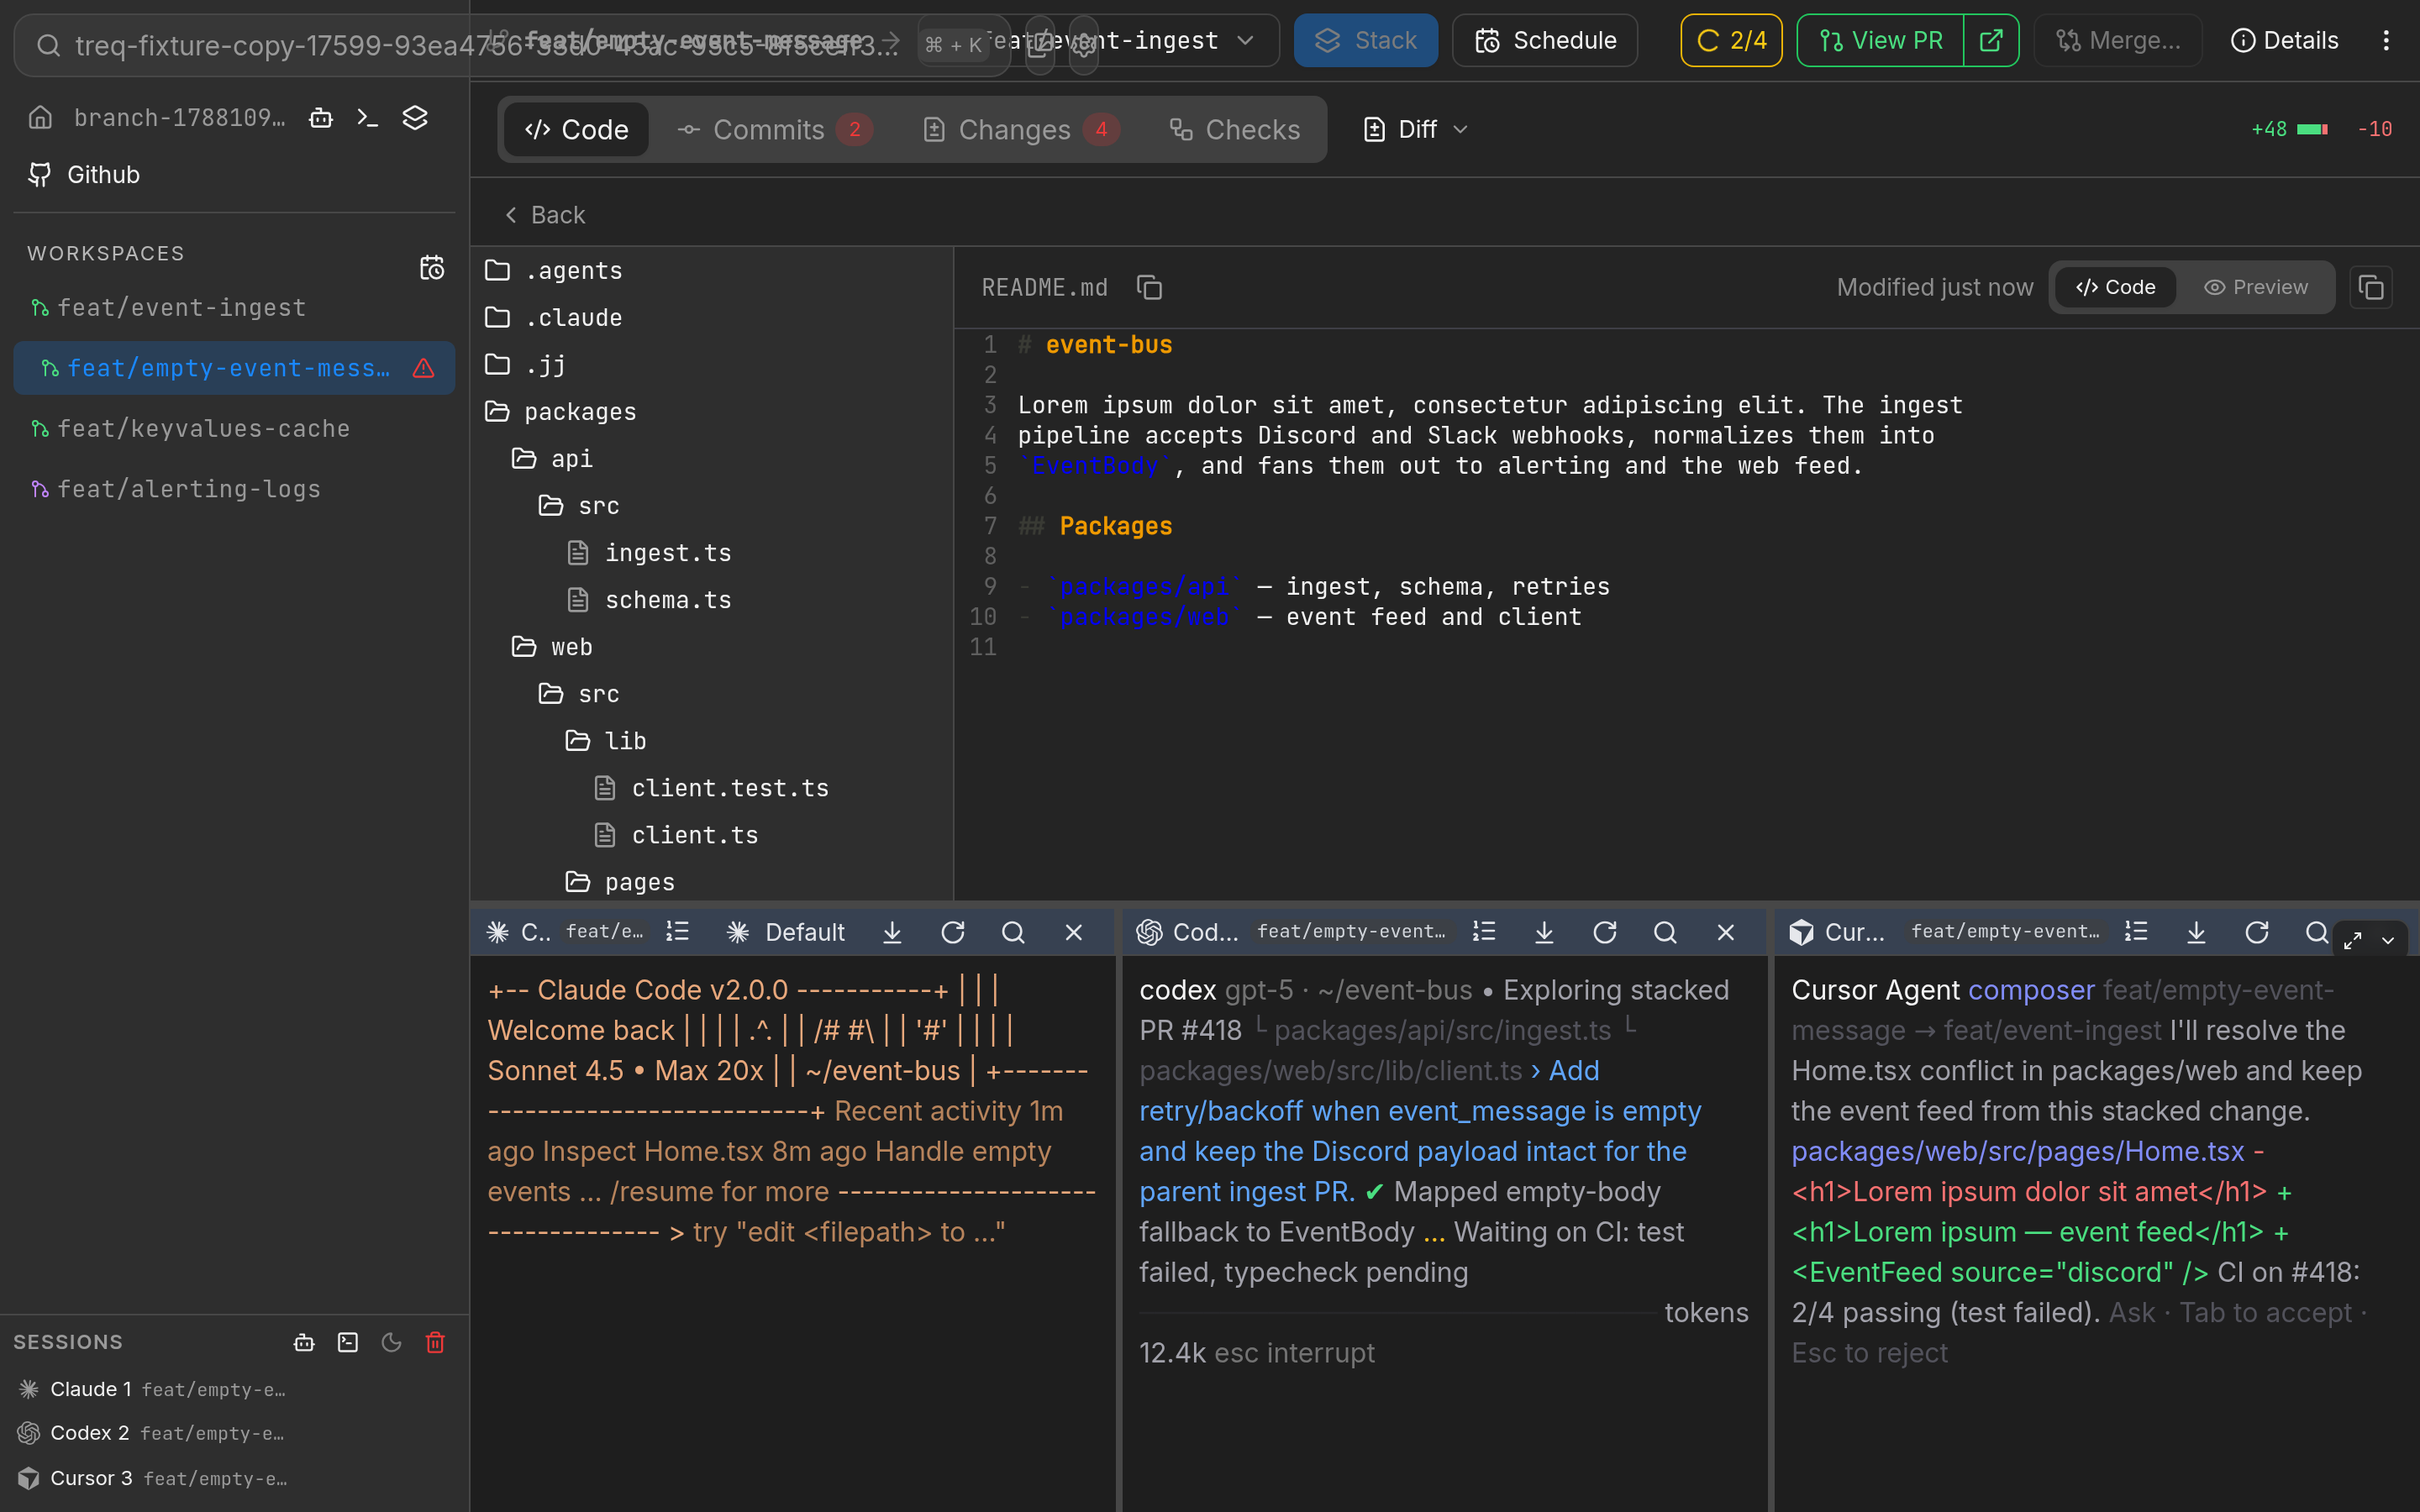Copy file contents icon beside Preview
The width and height of the screenshot is (2420, 1512).
click(x=2371, y=287)
